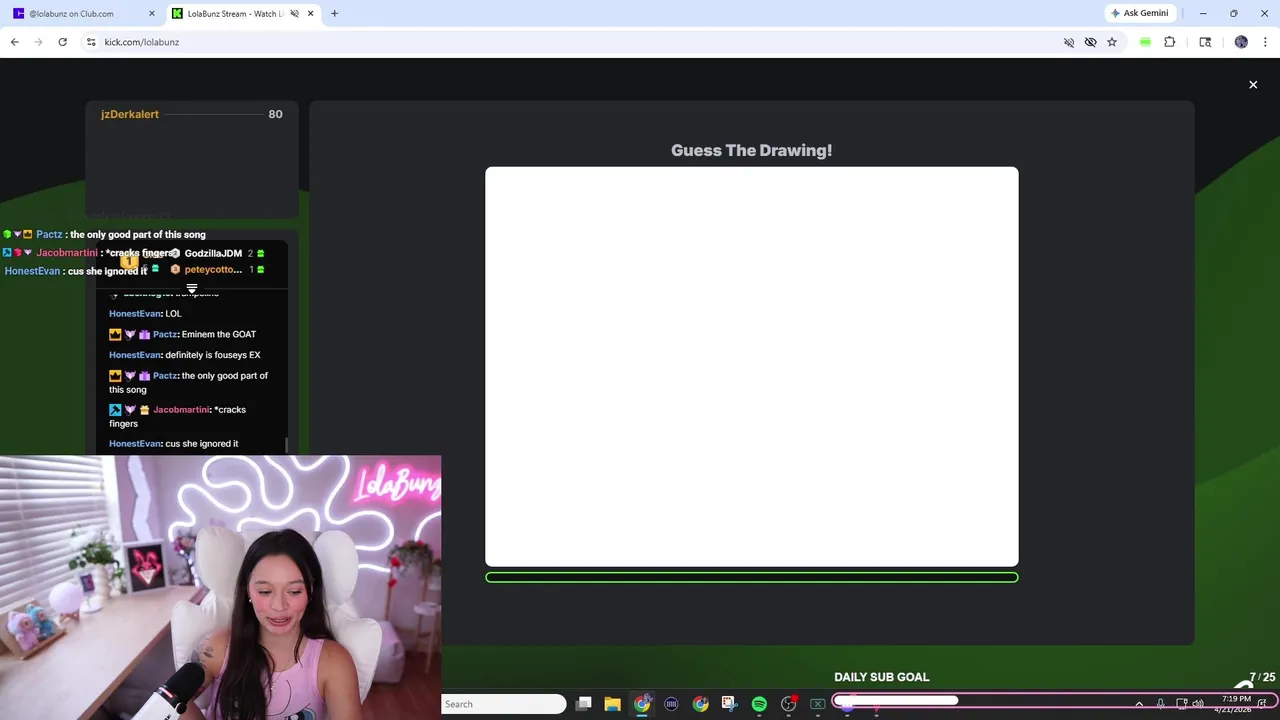This screenshot has width=1280, height=720.
Task: Open OBS Studio from the taskbar
Action: pyautogui.click(x=788, y=704)
